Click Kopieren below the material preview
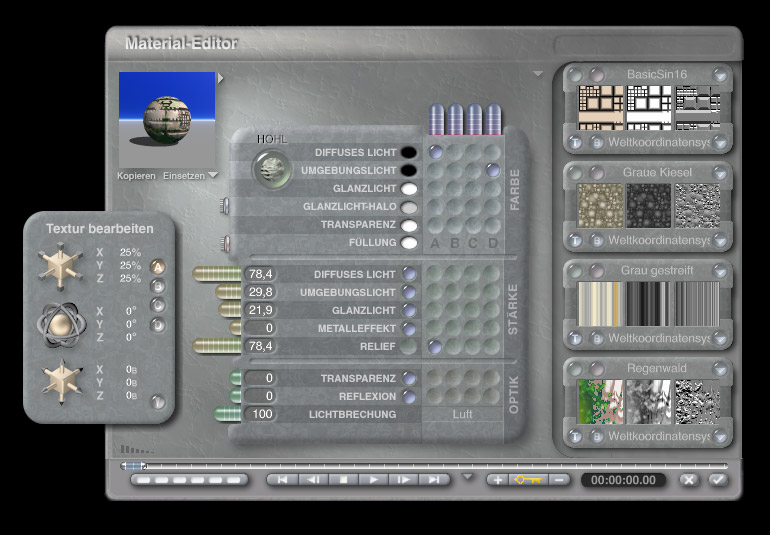This screenshot has width=770, height=535. (x=136, y=176)
